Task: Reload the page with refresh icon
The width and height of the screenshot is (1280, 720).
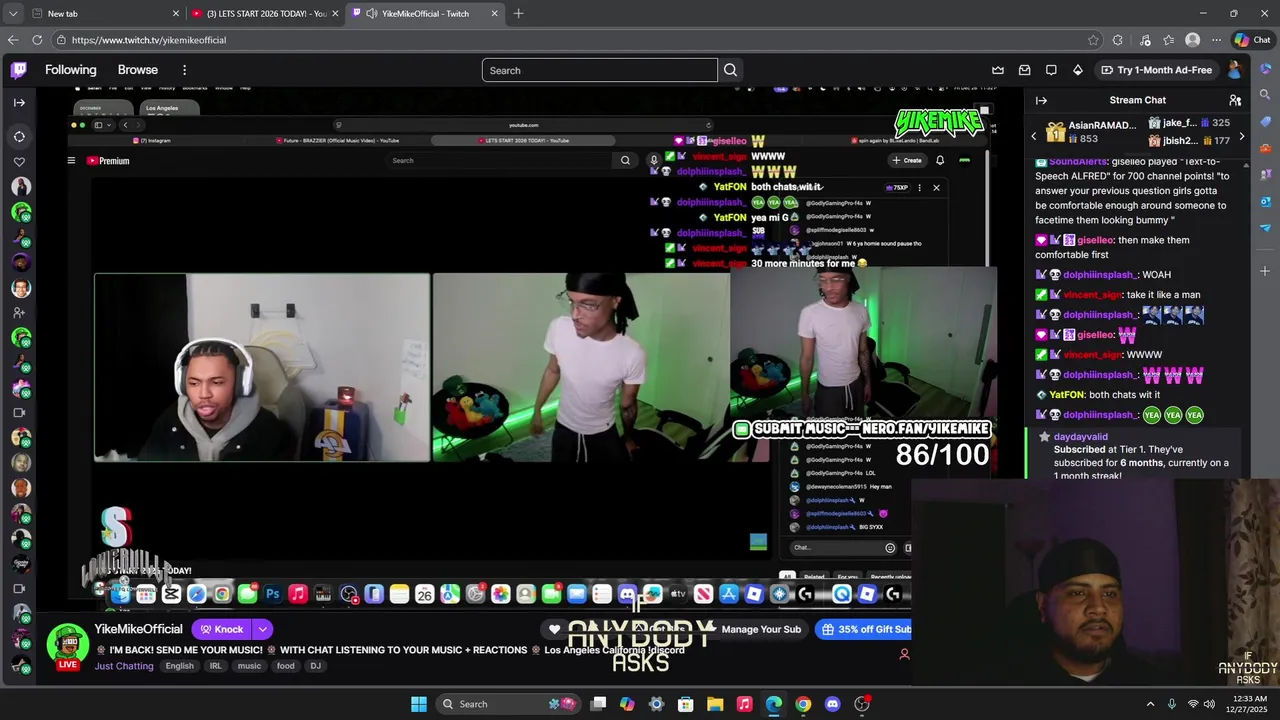Action: tap(37, 40)
